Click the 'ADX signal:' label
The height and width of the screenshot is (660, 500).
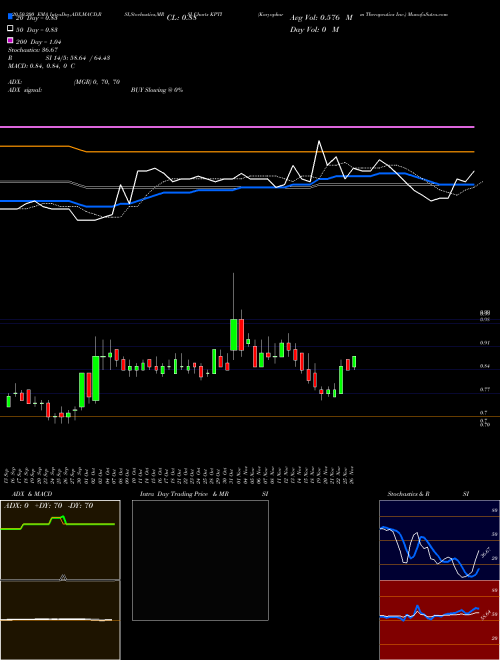pyautogui.click(x=25, y=90)
